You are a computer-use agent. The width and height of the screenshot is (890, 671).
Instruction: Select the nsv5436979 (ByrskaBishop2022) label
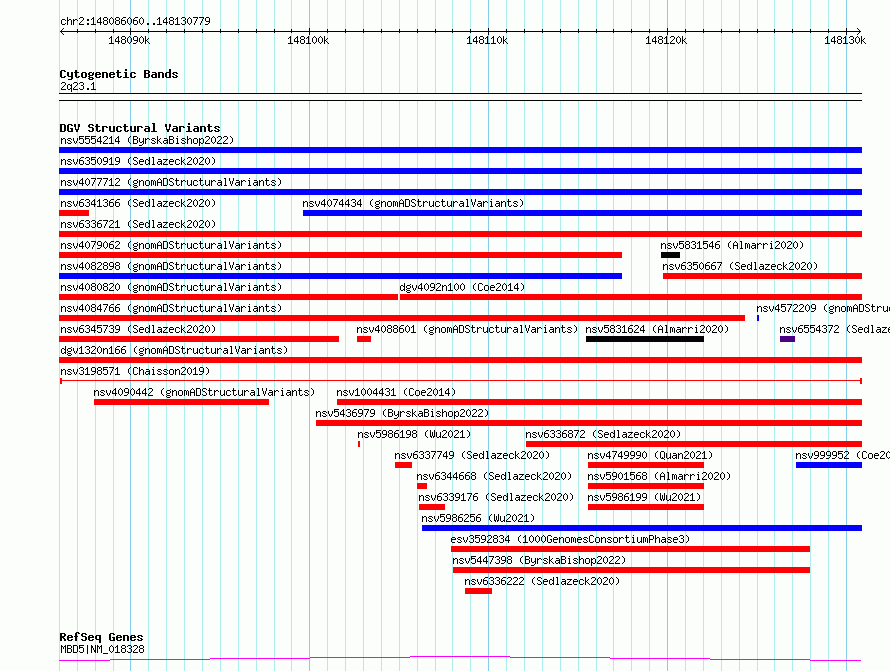402,413
